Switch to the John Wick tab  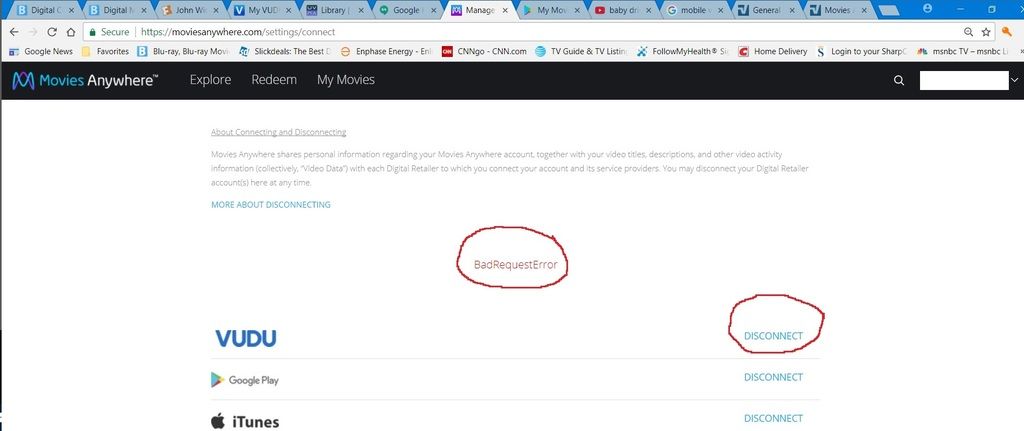(x=188, y=10)
